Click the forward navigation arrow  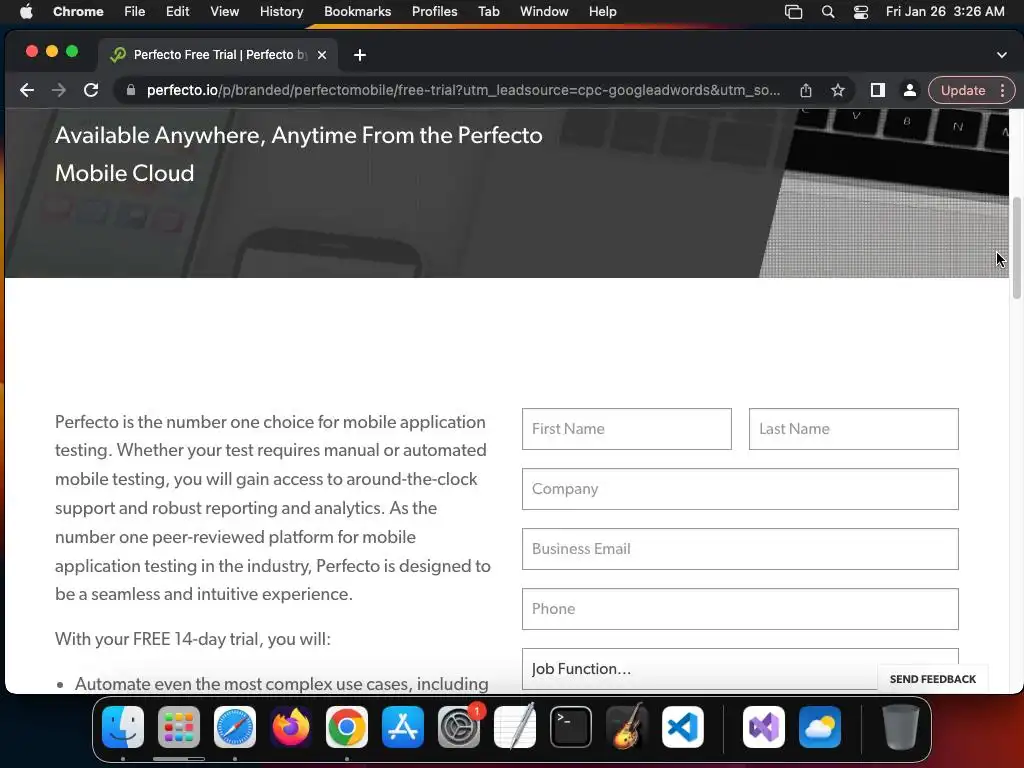click(59, 90)
